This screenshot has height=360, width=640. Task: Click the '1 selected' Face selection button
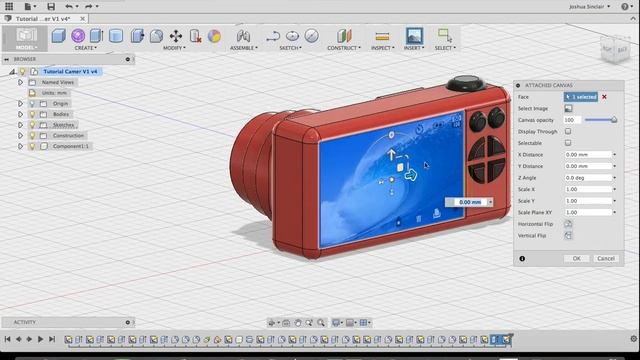point(581,97)
